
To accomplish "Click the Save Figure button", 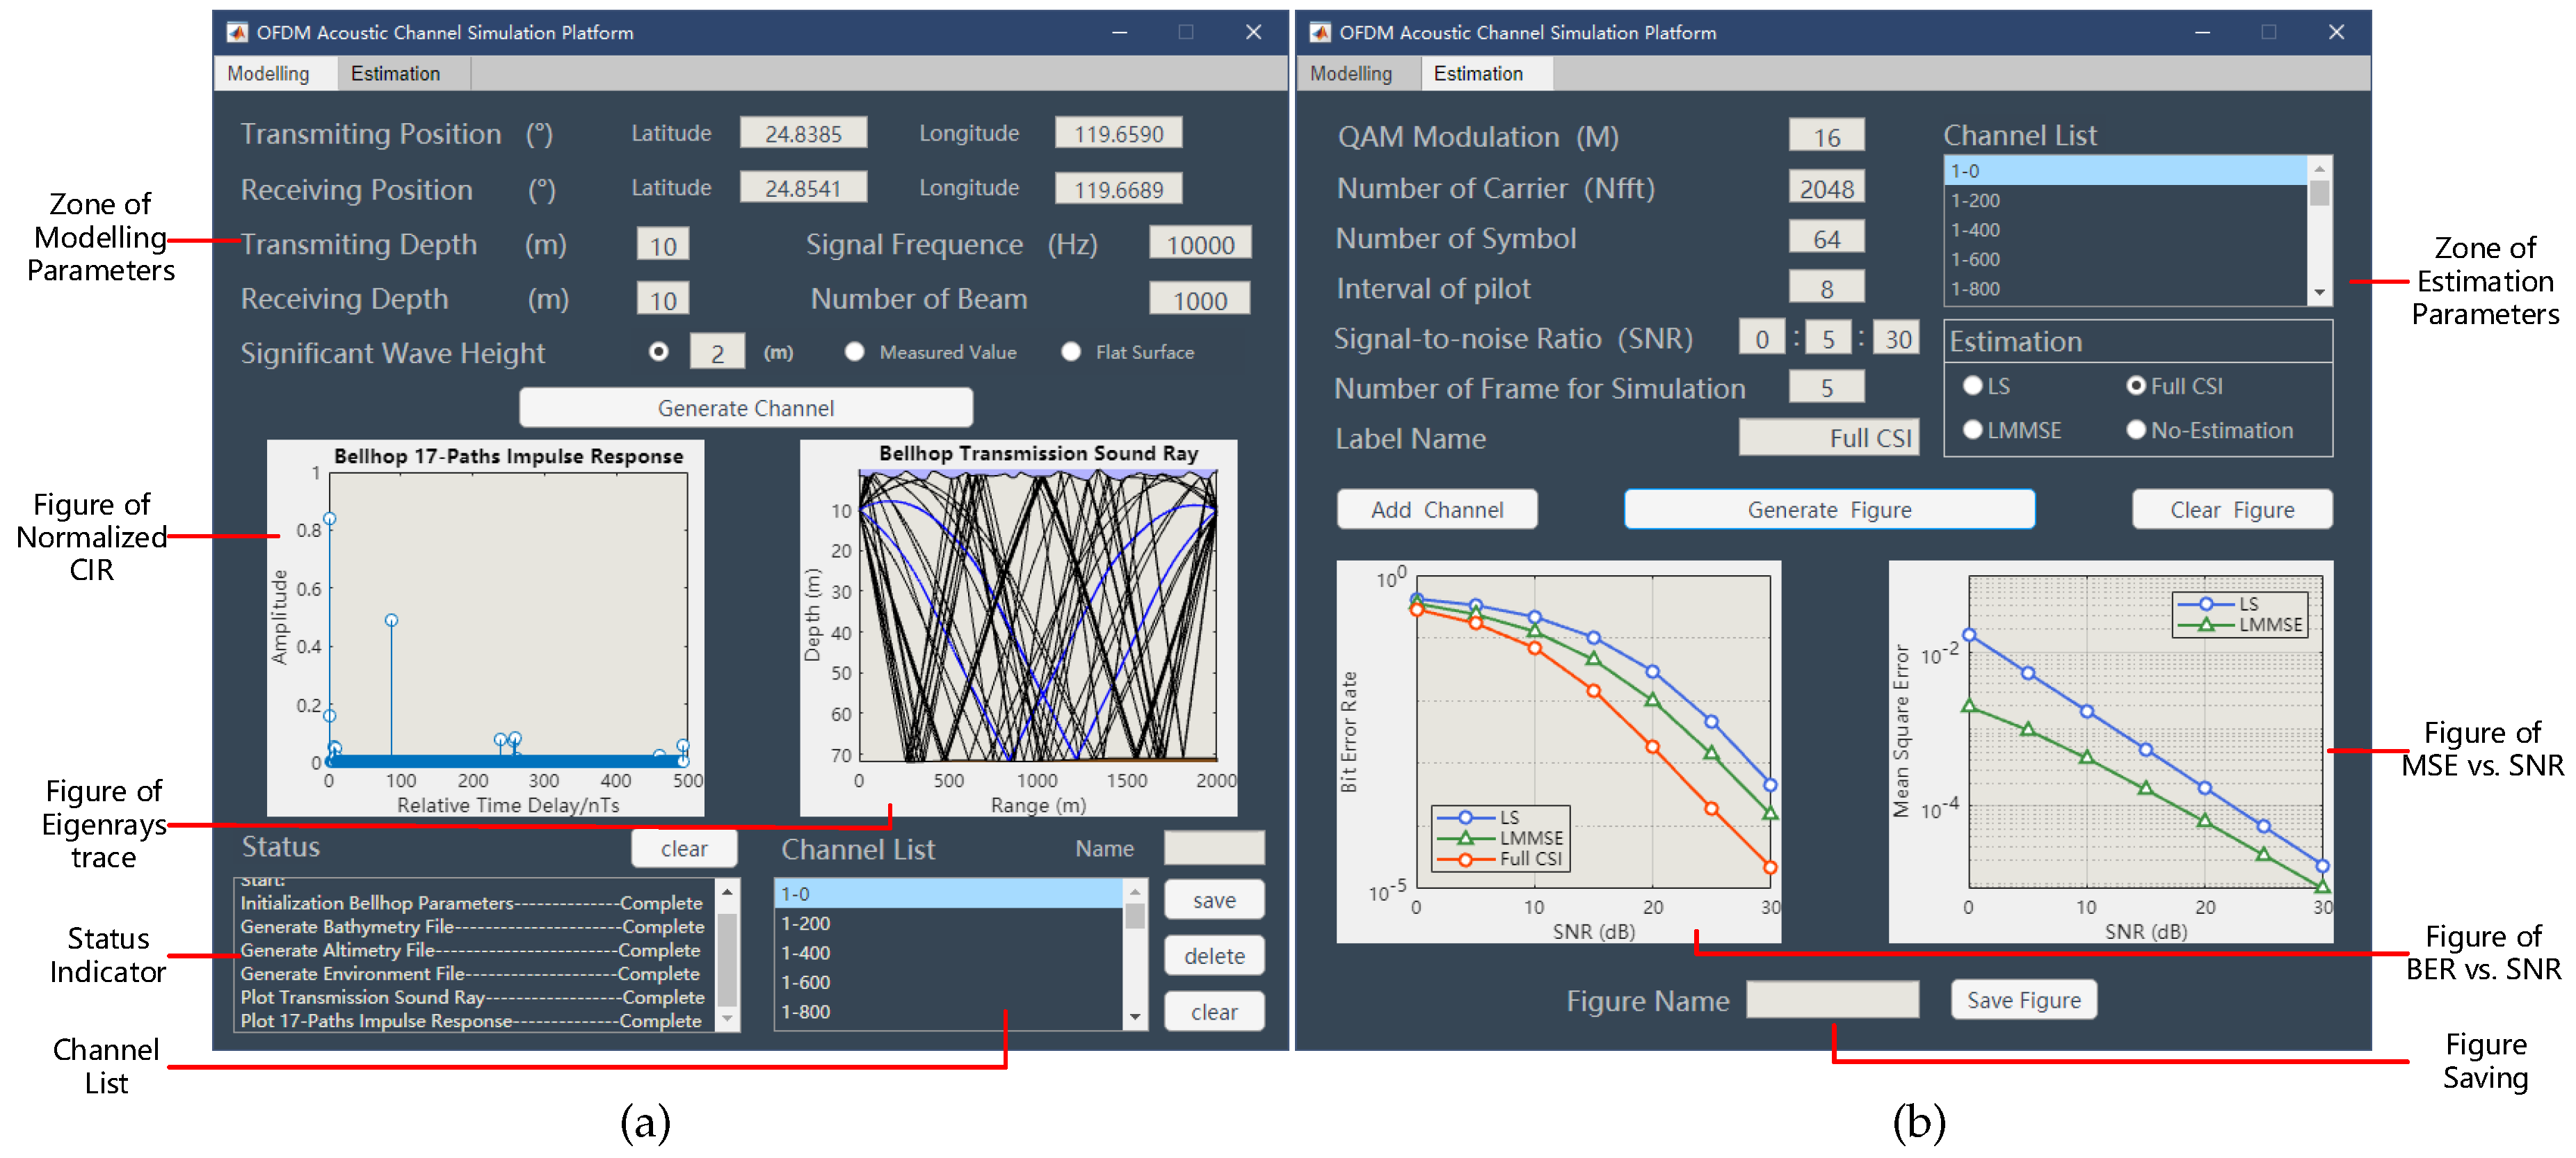I will click(x=2023, y=1000).
